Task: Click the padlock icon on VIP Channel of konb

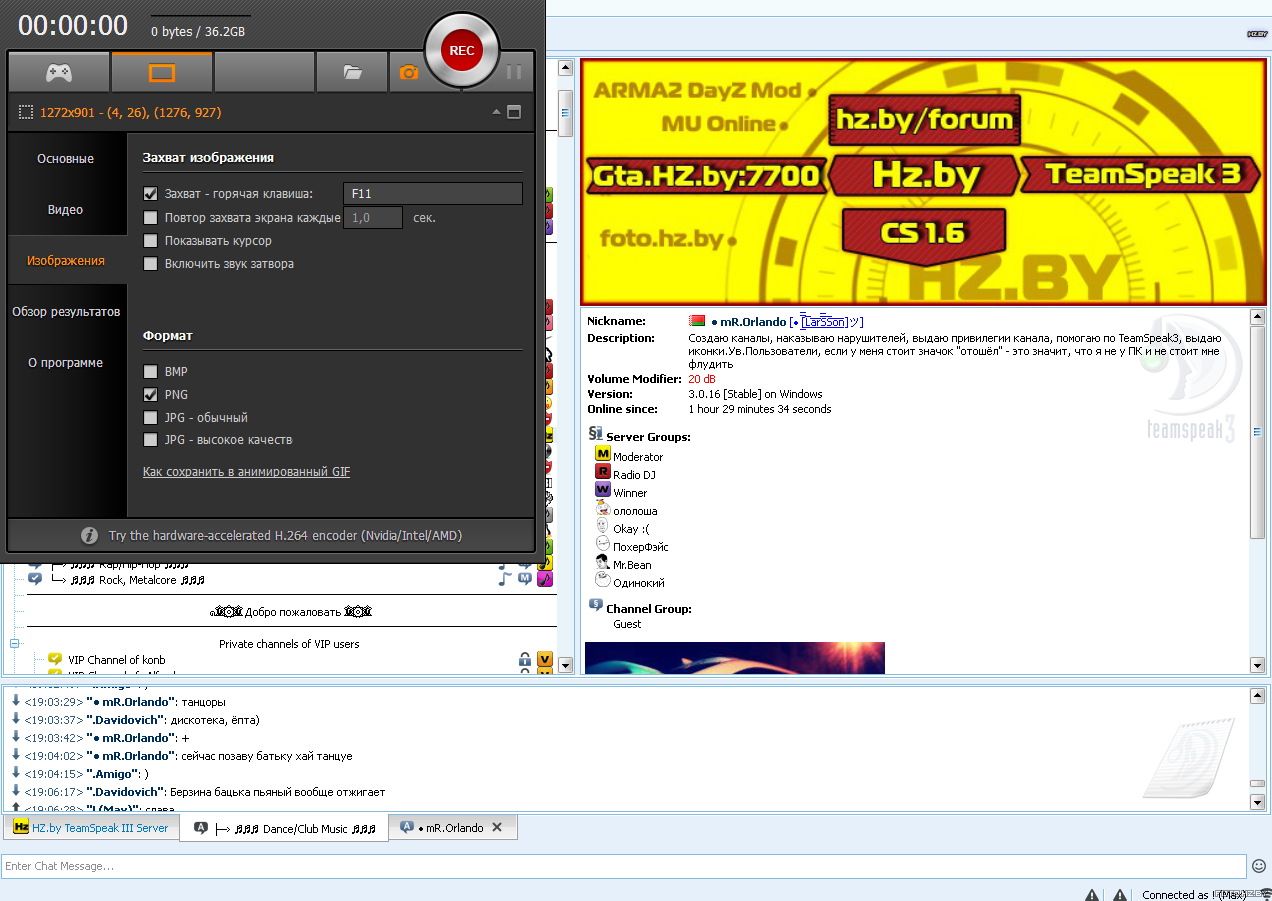Action: [524, 660]
